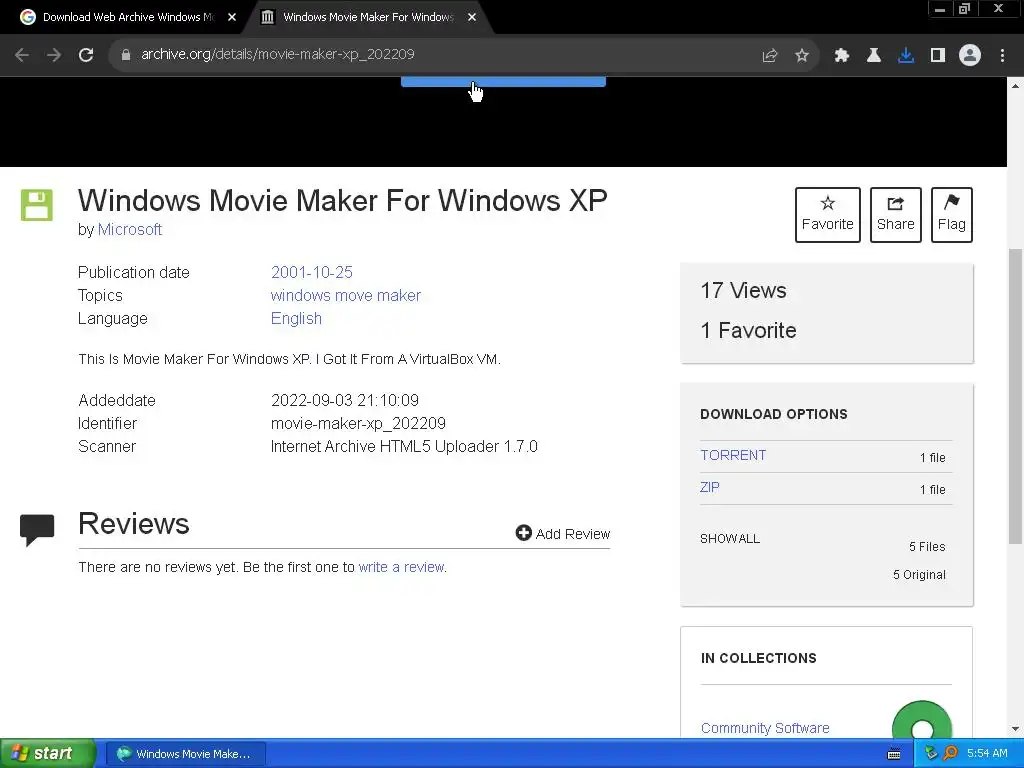Open the Community Software collection link

[x=765, y=728]
